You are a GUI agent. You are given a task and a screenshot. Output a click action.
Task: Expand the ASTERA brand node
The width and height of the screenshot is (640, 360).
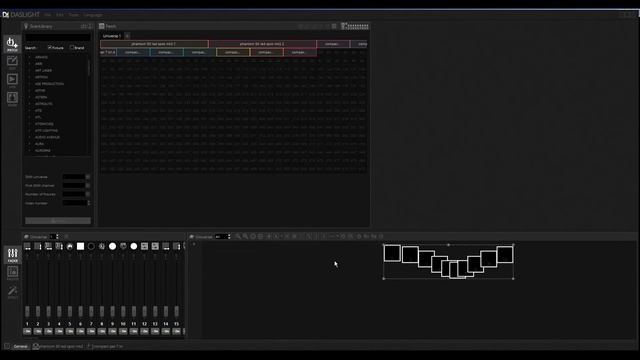click(x=29, y=97)
